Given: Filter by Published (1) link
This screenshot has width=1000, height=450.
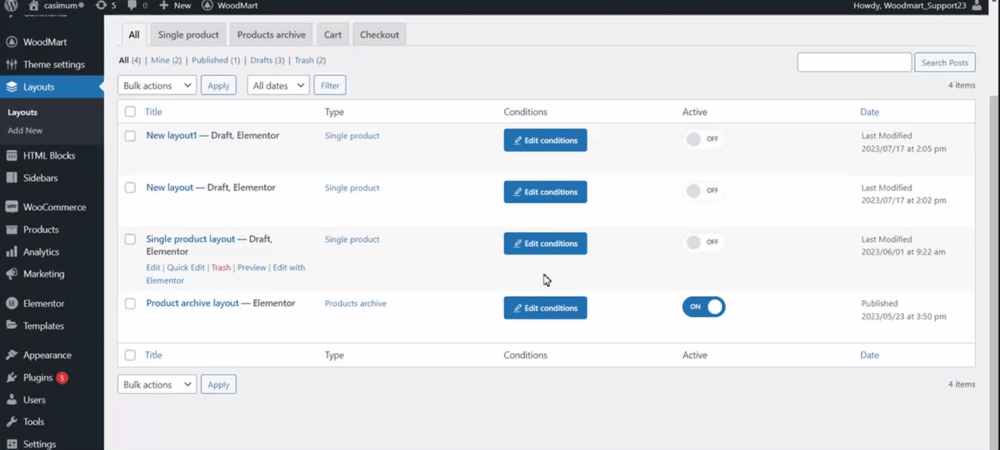Looking at the screenshot, I should [216, 61].
